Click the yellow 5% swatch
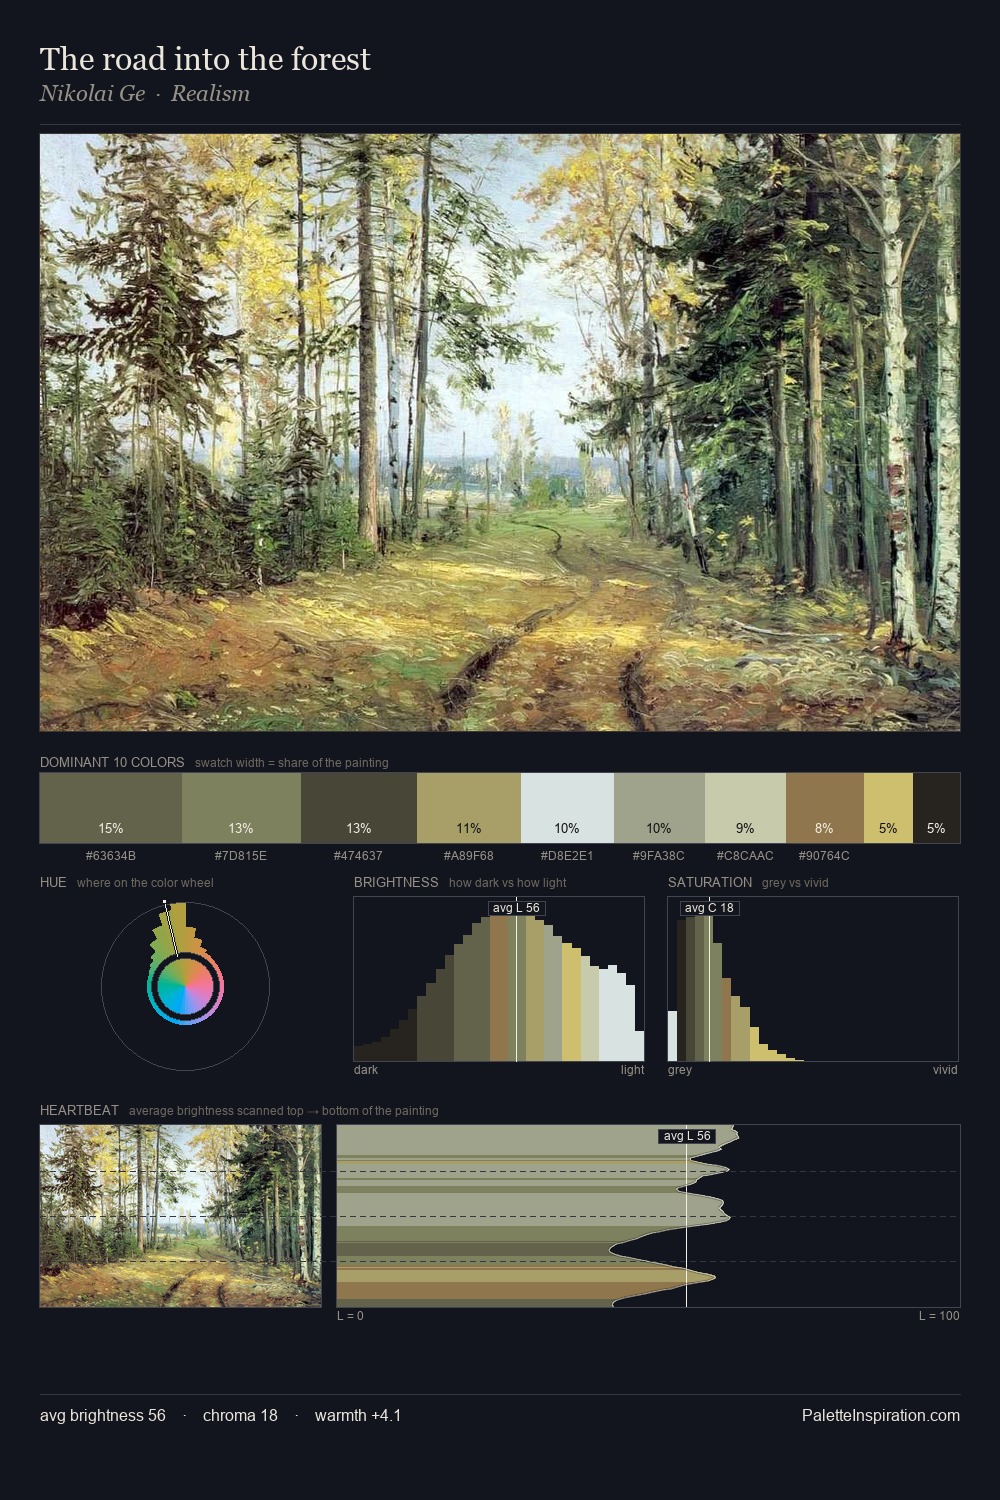 888,807
